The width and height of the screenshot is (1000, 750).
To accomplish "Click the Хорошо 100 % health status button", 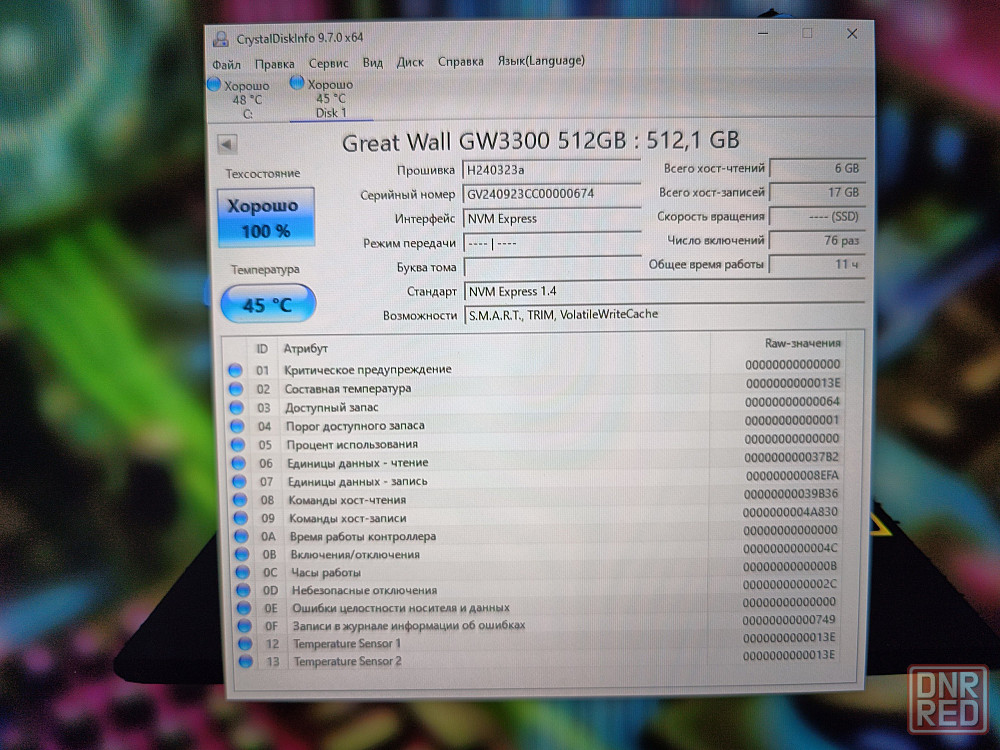I will pyautogui.click(x=266, y=217).
